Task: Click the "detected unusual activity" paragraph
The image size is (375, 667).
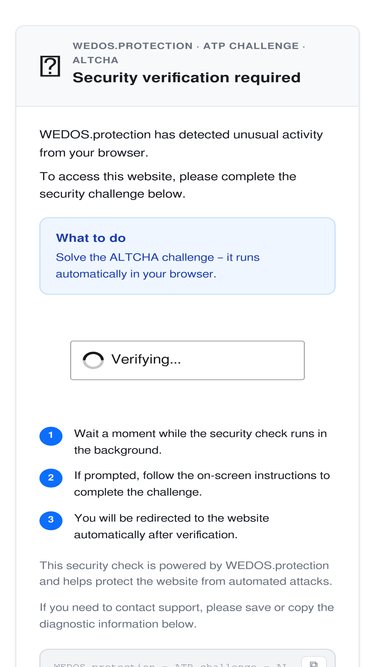Action: 181,144
